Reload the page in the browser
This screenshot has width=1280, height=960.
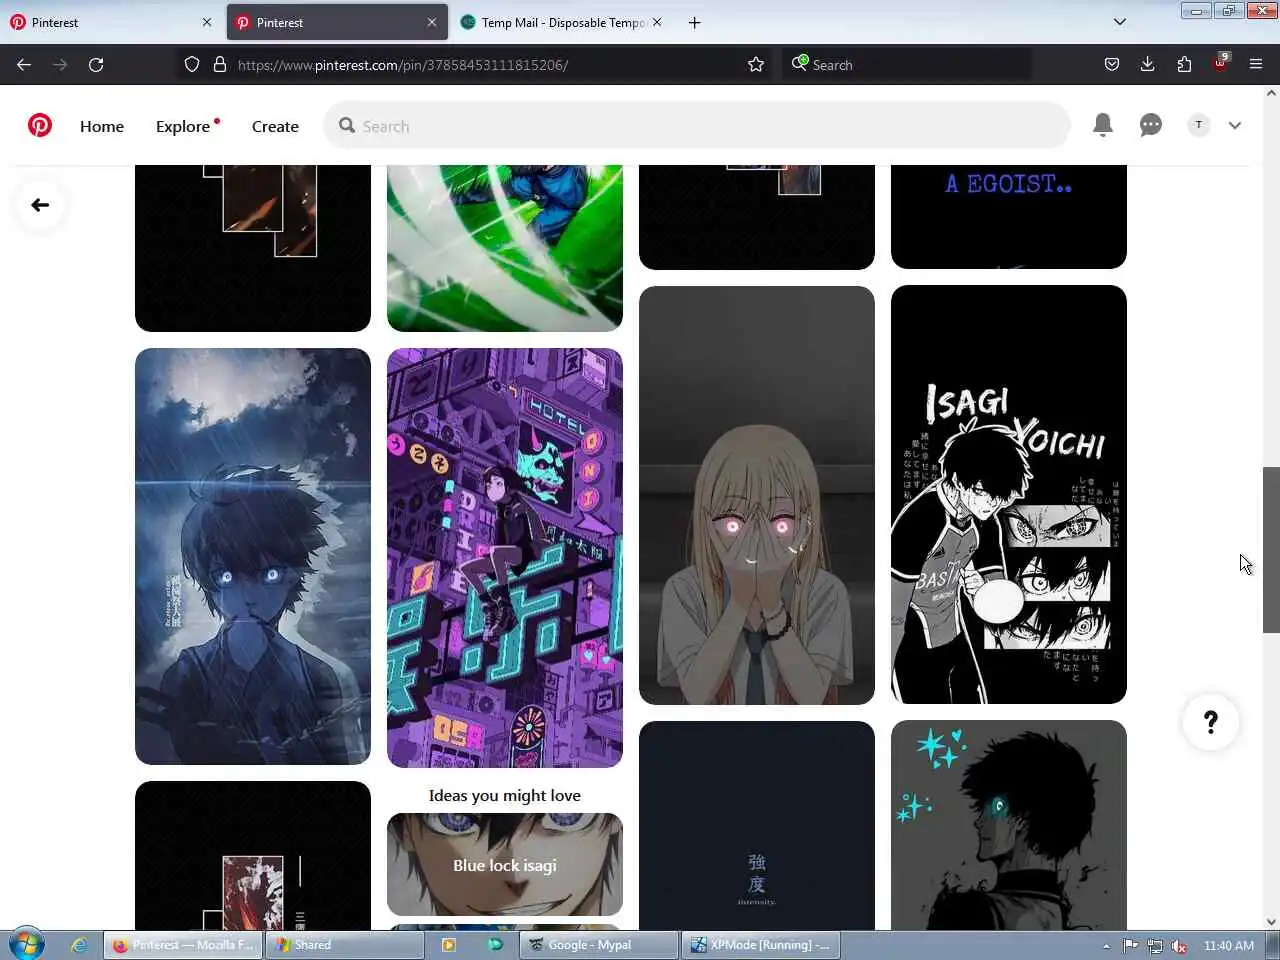[x=96, y=64]
